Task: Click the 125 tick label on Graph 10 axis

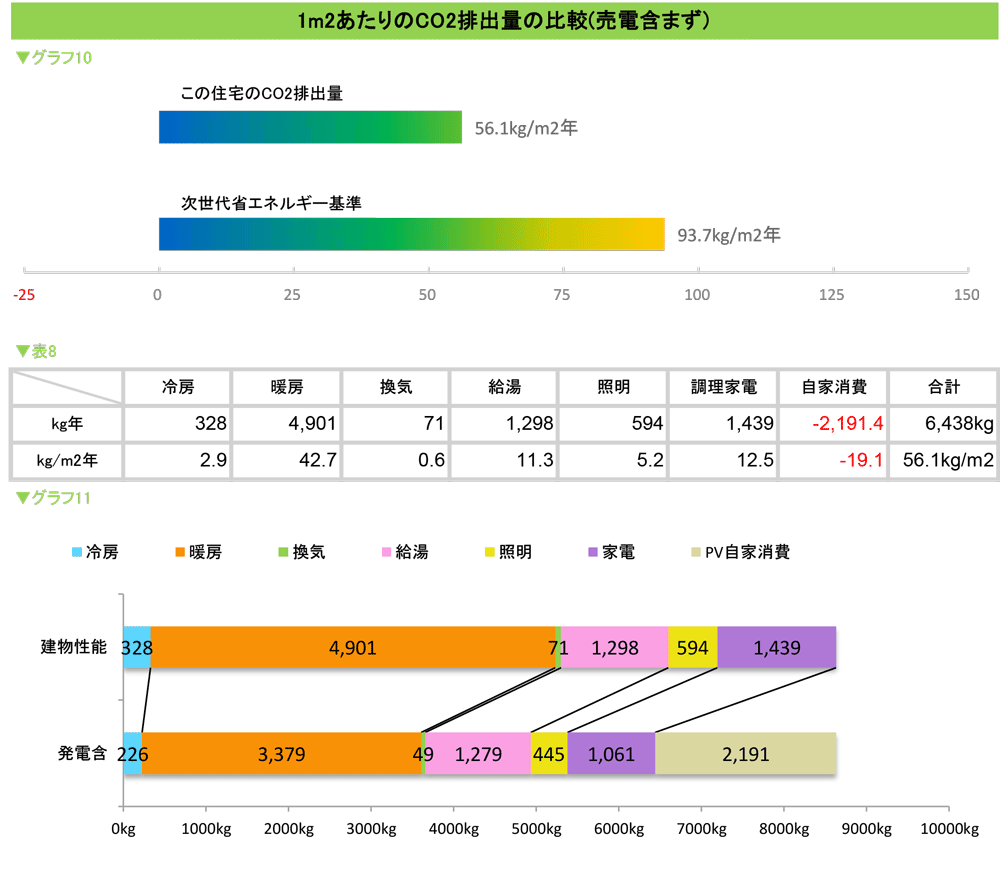Action: point(832,295)
